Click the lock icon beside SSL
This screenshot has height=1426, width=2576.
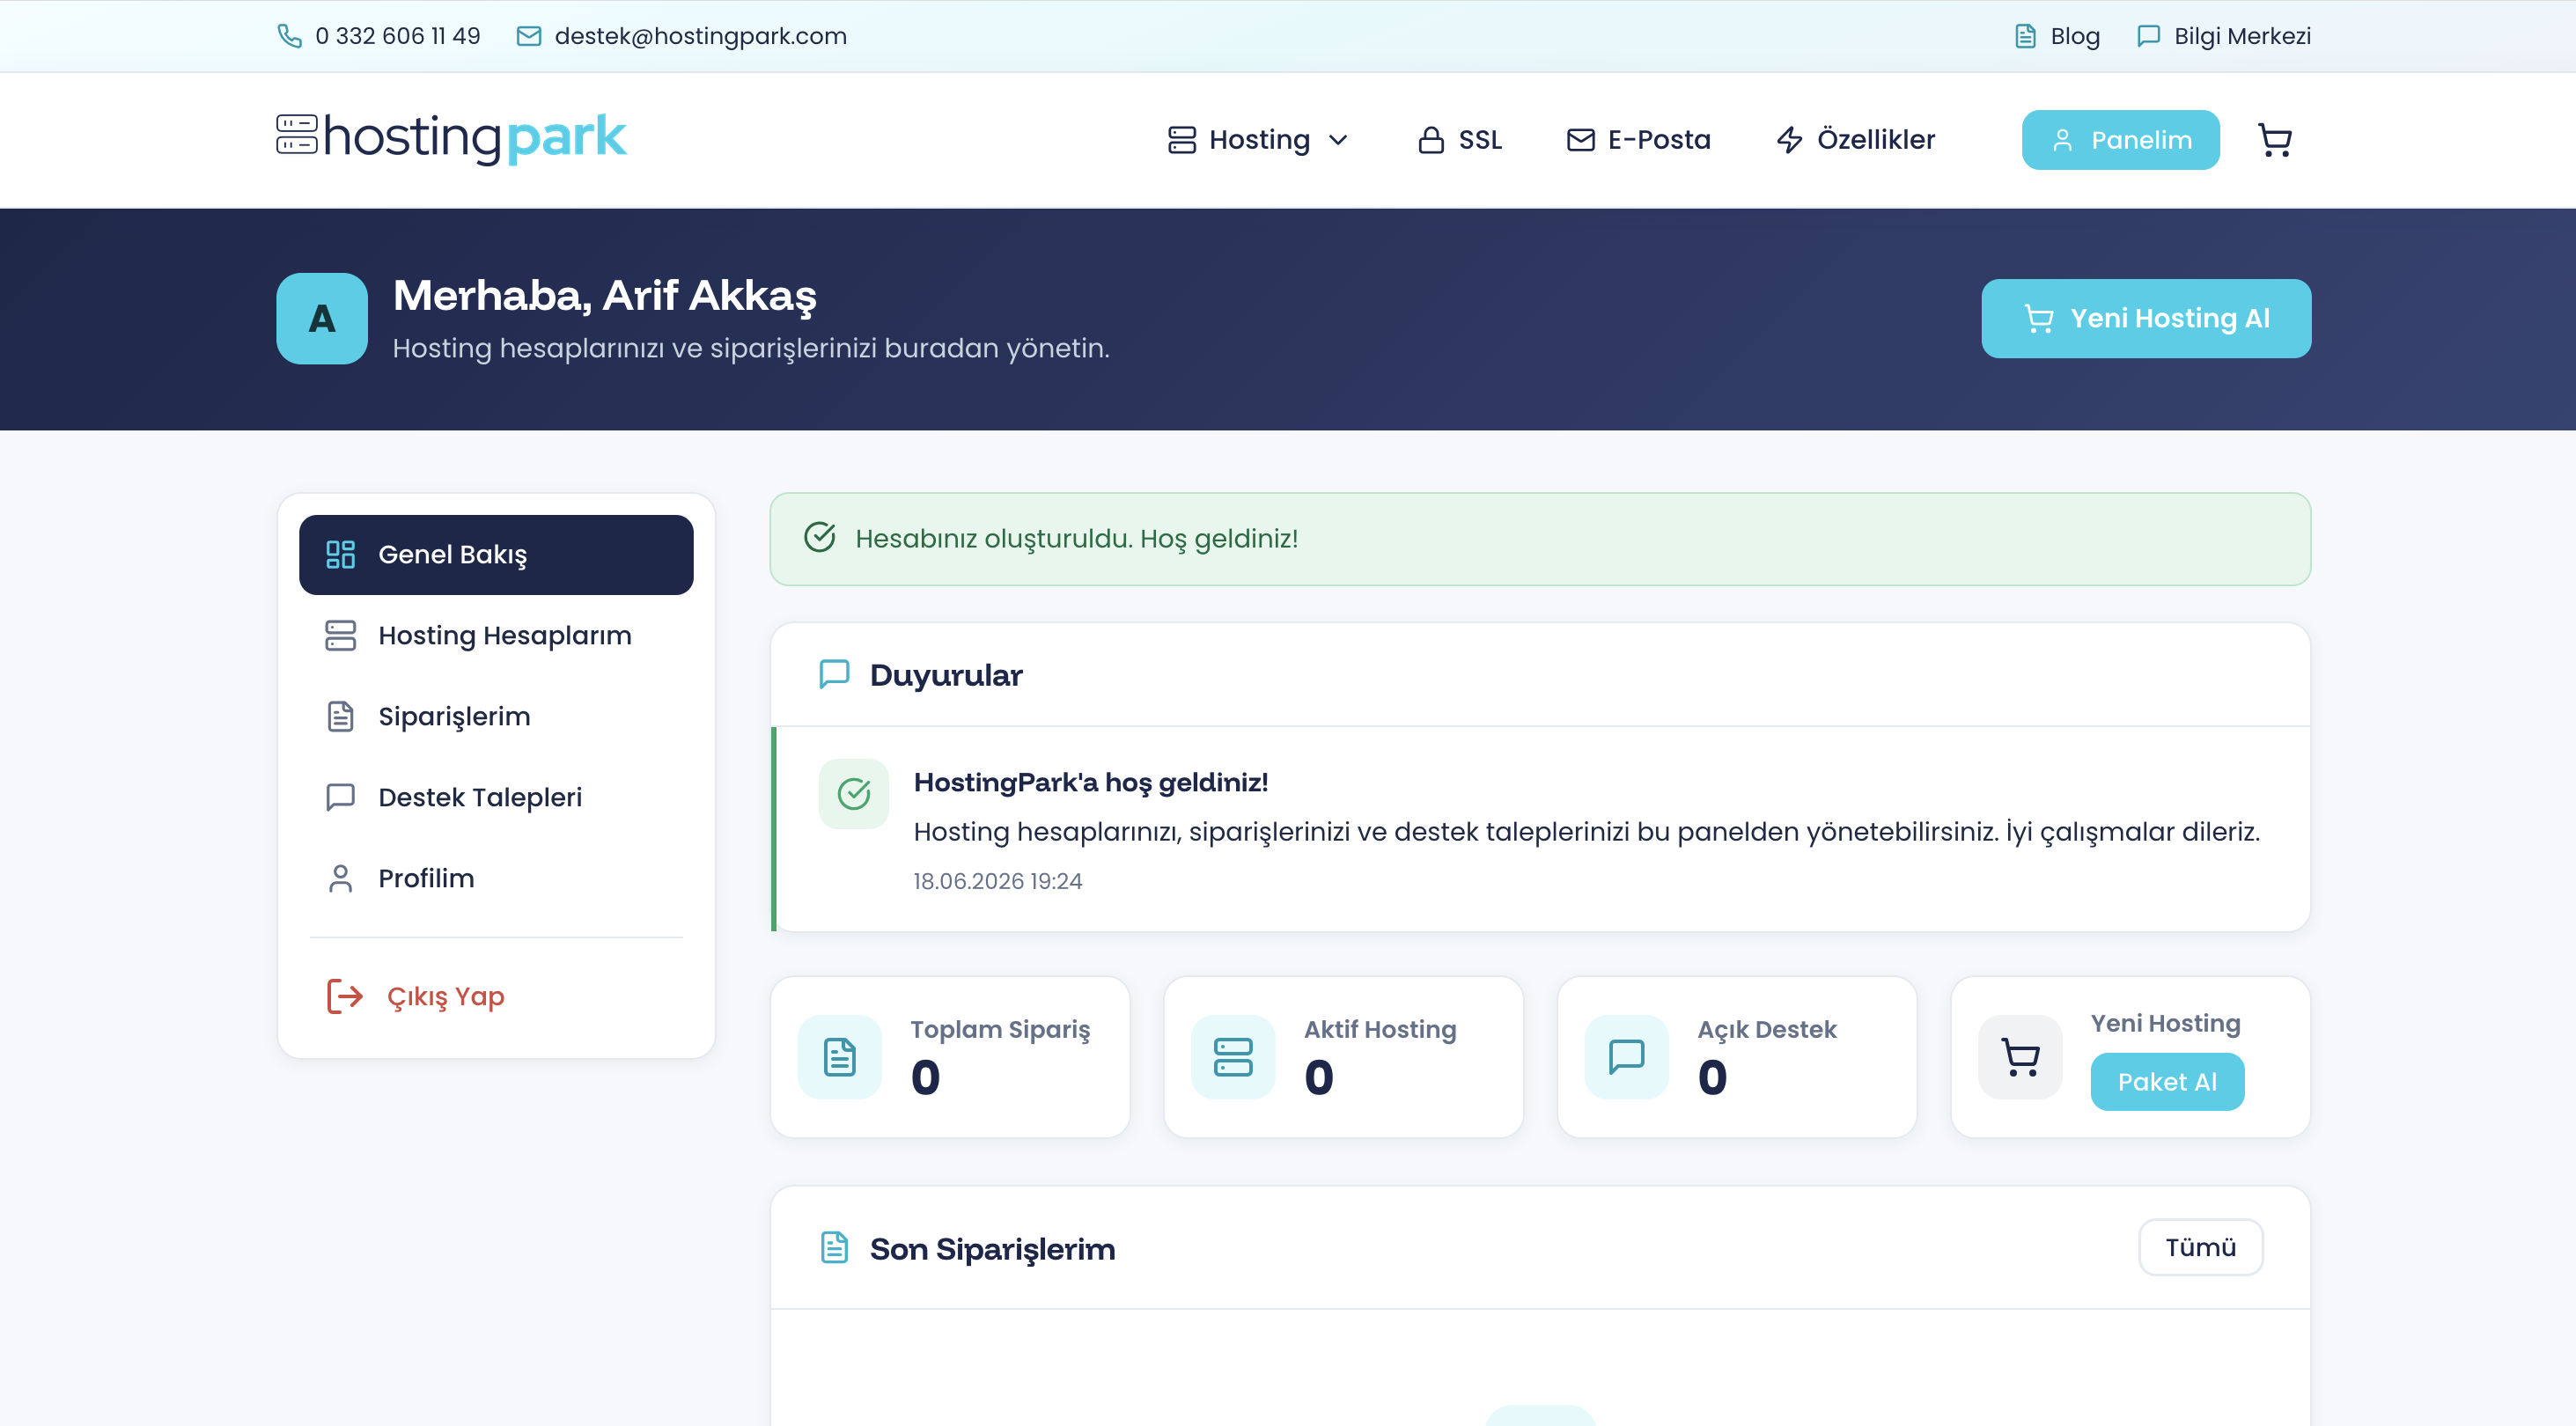[x=1431, y=140]
